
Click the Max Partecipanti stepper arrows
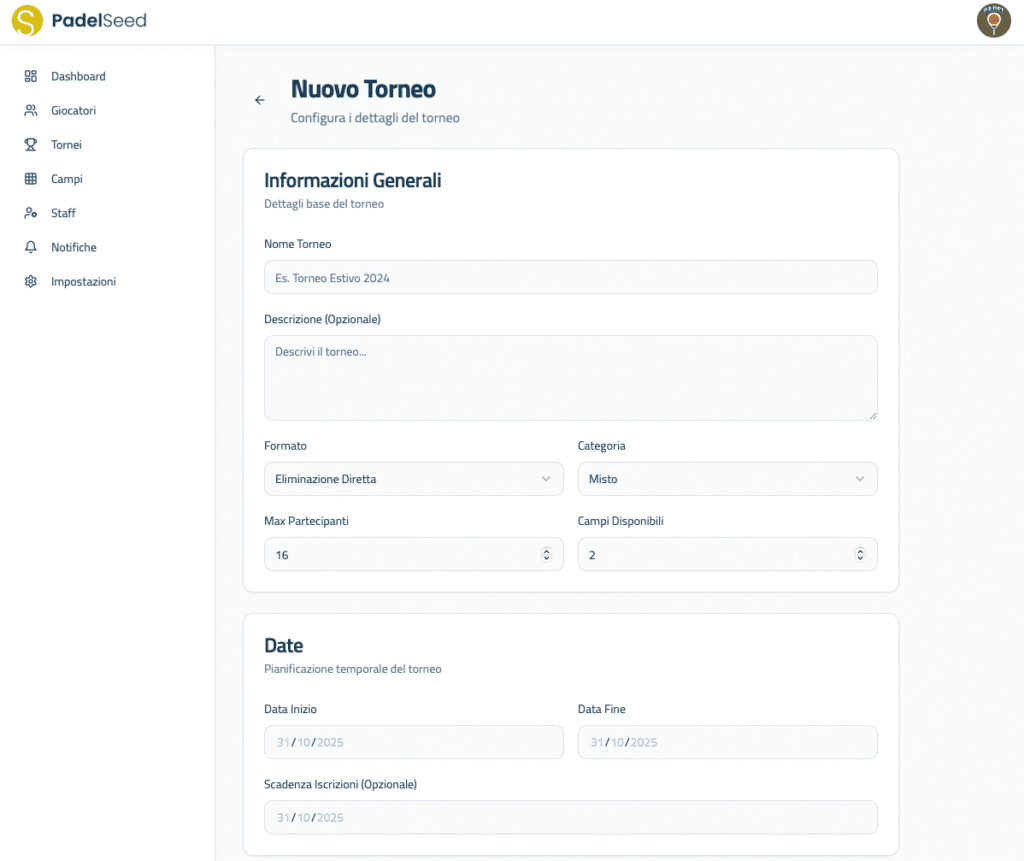[x=546, y=554]
